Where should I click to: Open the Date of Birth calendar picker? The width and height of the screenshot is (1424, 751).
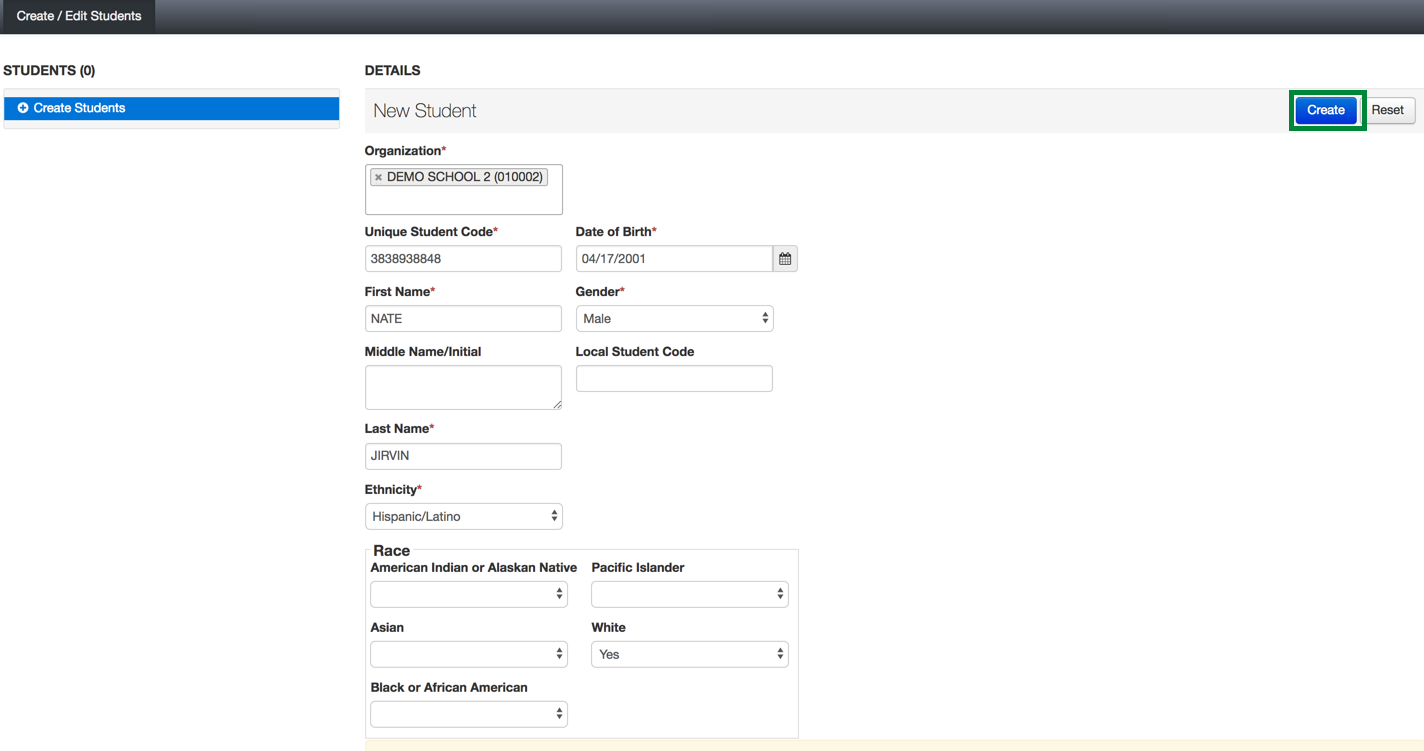[785, 259]
